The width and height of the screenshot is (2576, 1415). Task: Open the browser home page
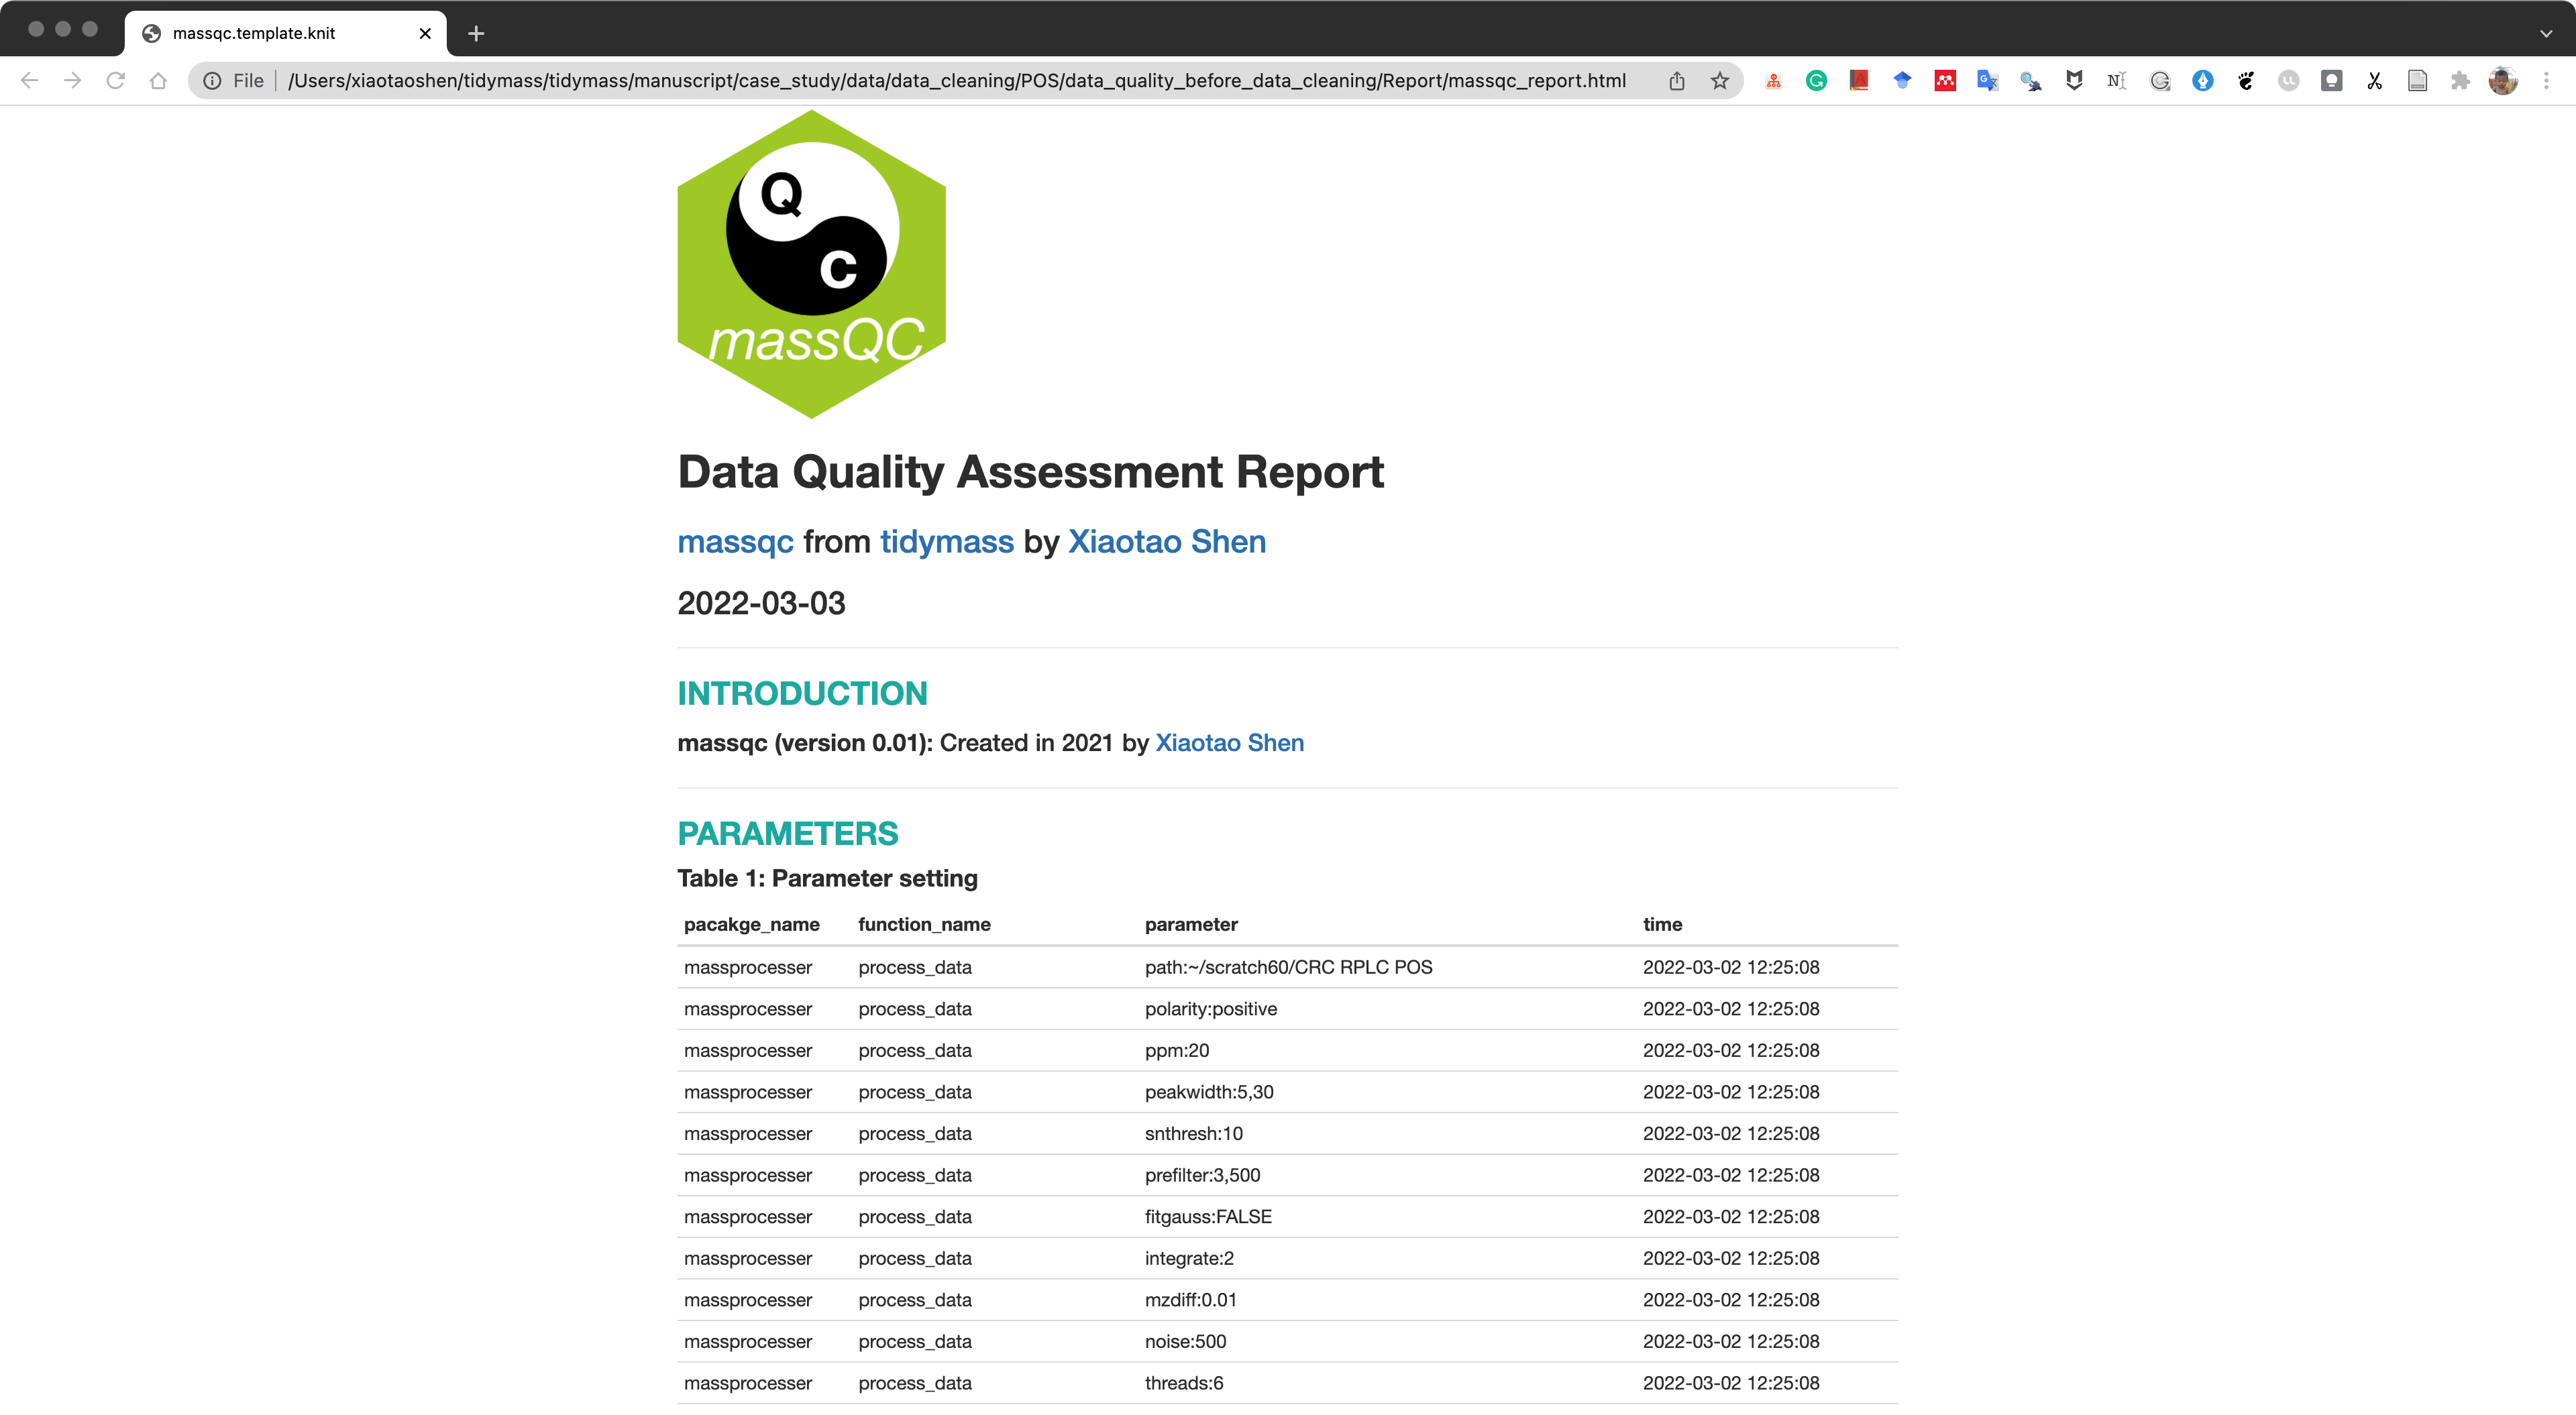tap(158, 81)
